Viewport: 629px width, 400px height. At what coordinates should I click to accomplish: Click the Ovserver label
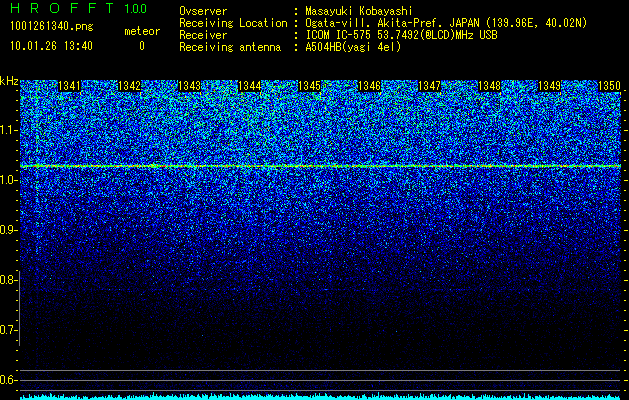click(x=203, y=11)
